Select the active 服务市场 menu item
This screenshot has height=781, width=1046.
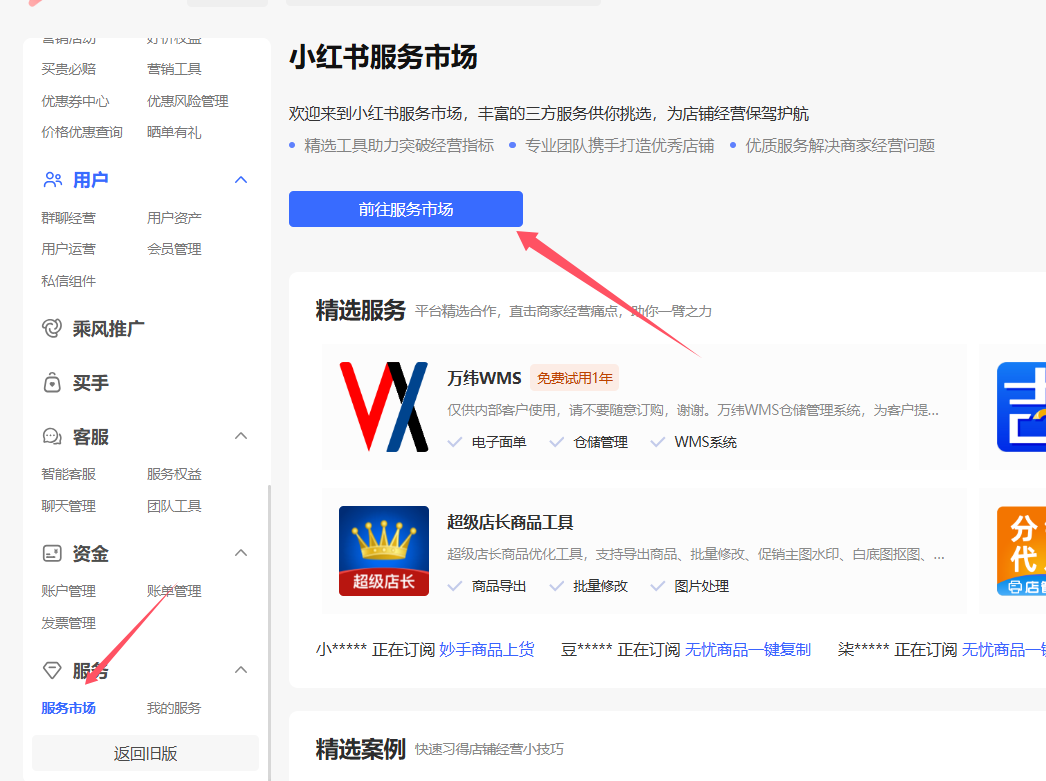coord(69,708)
